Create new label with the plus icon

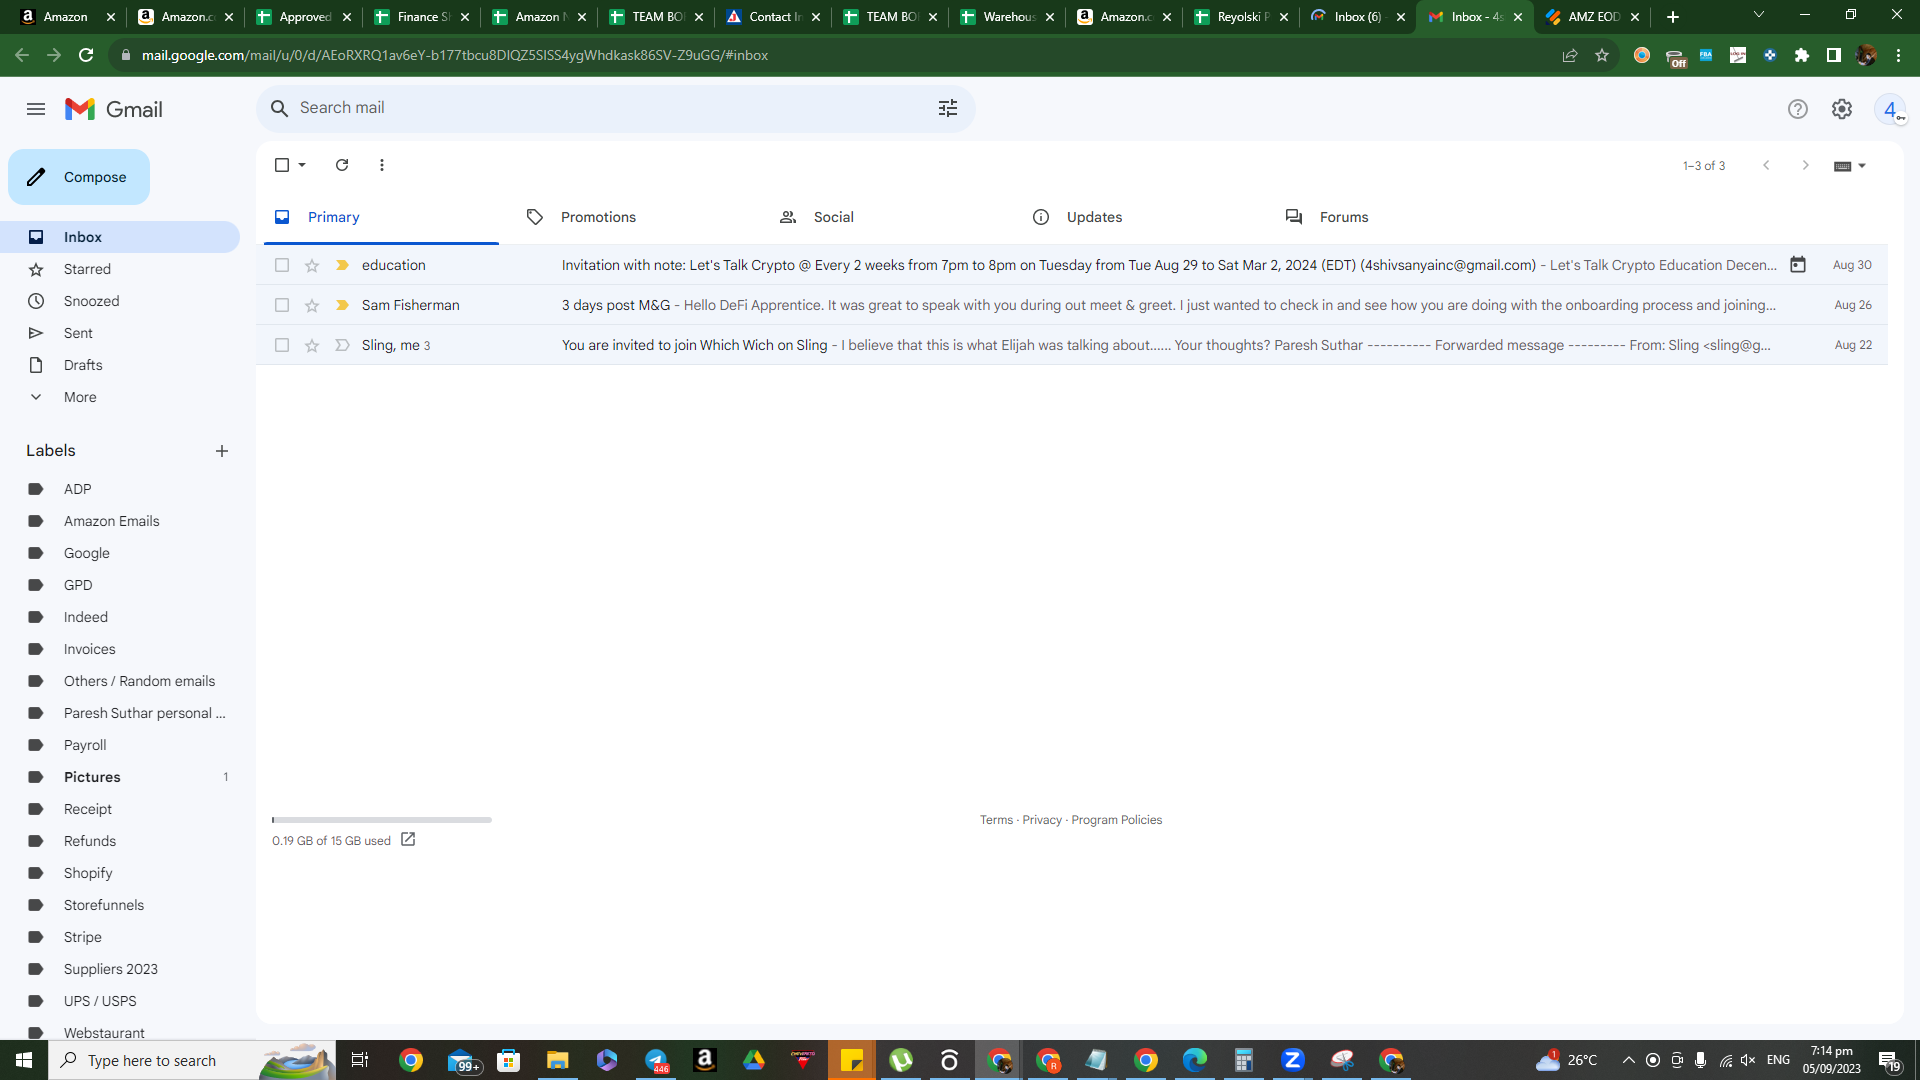pos(222,451)
